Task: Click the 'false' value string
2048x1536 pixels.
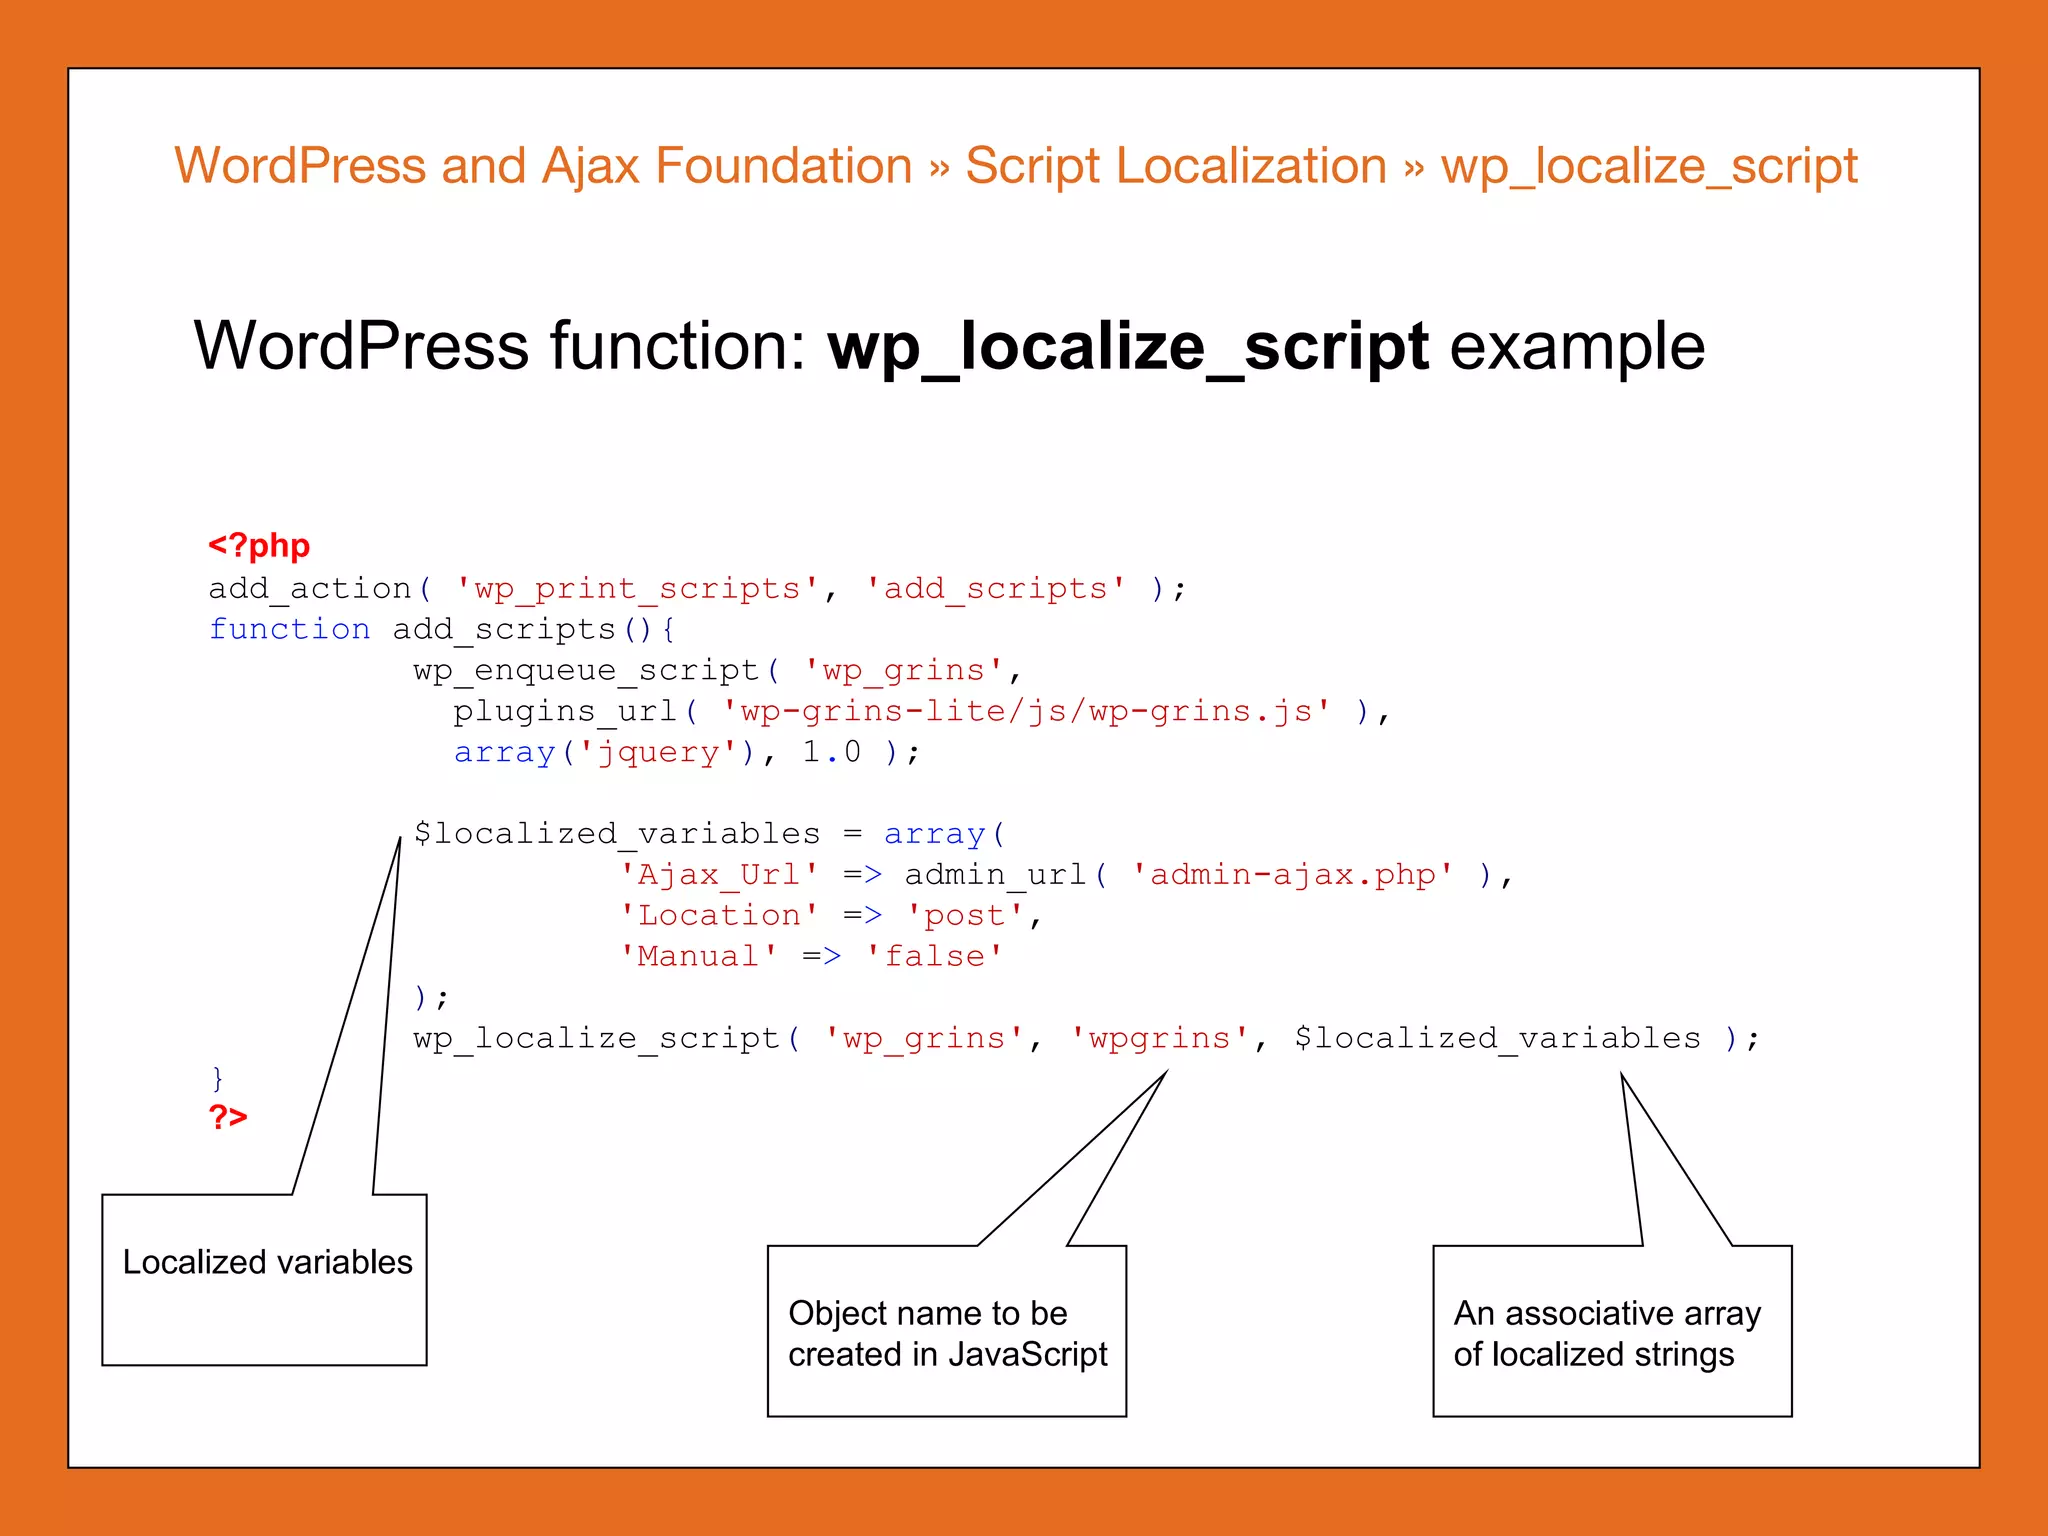Action: [934, 956]
